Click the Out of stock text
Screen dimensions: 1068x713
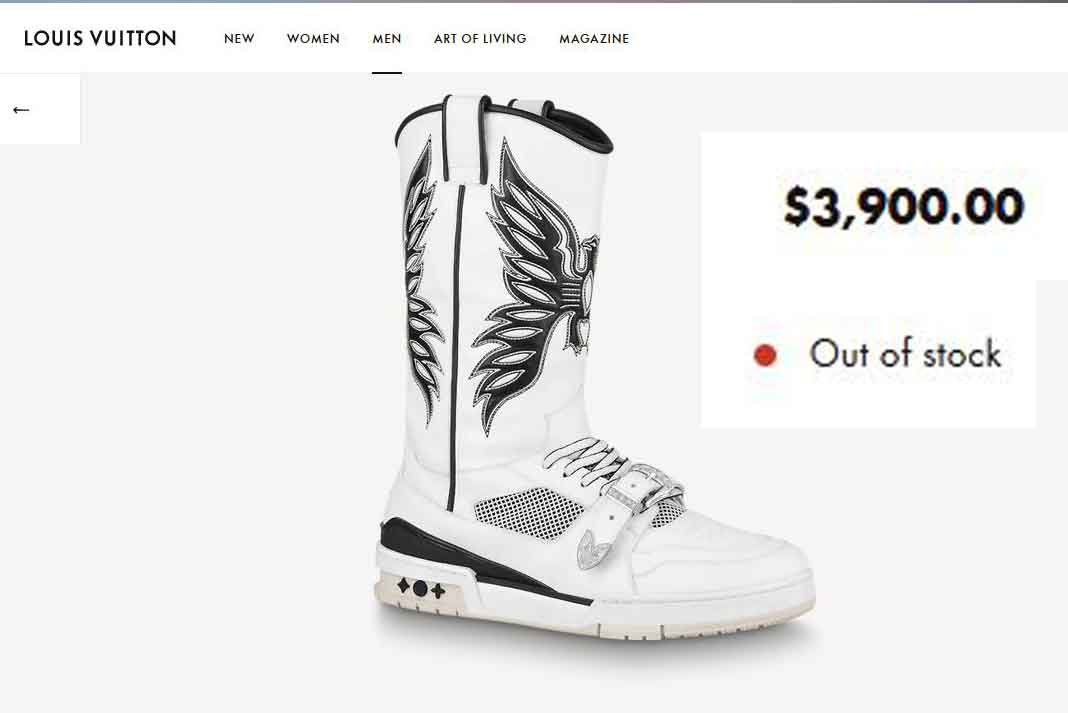[x=905, y=353]
